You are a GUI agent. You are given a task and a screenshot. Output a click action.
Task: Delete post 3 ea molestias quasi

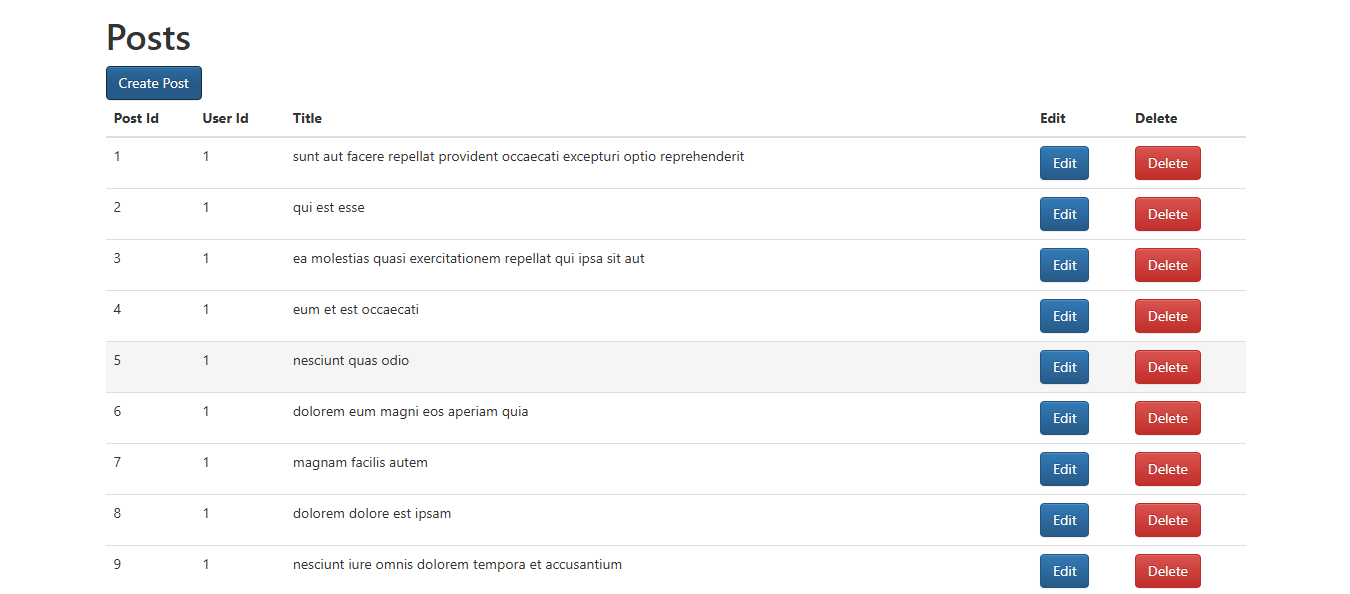click(x=1167, y=265)
